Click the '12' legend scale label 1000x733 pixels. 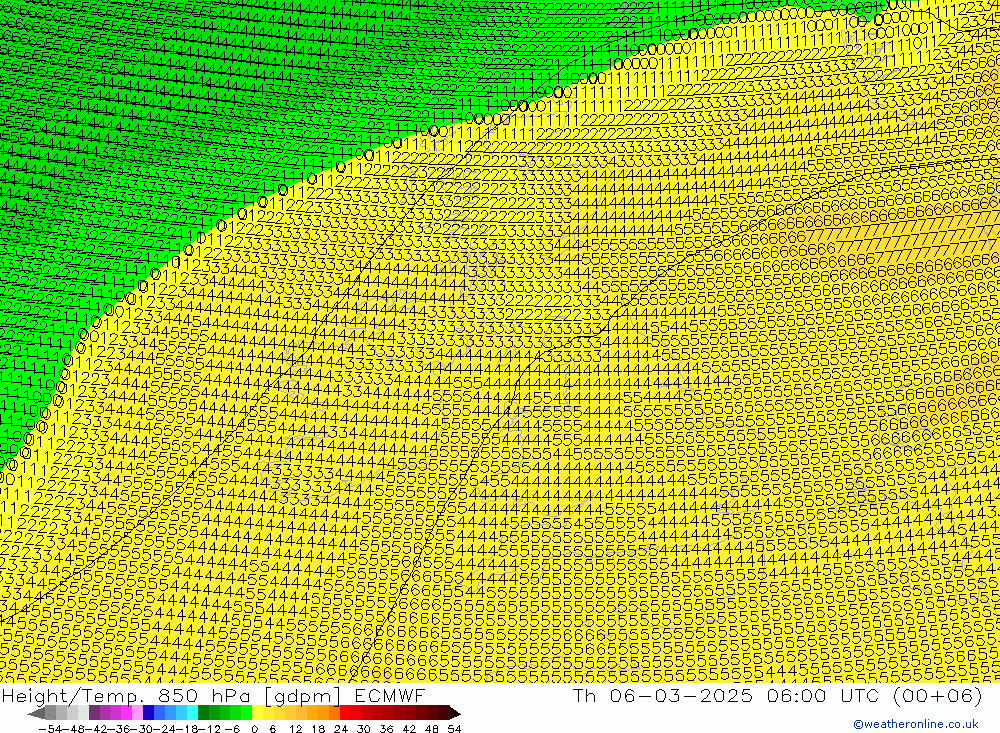(296, 729)
